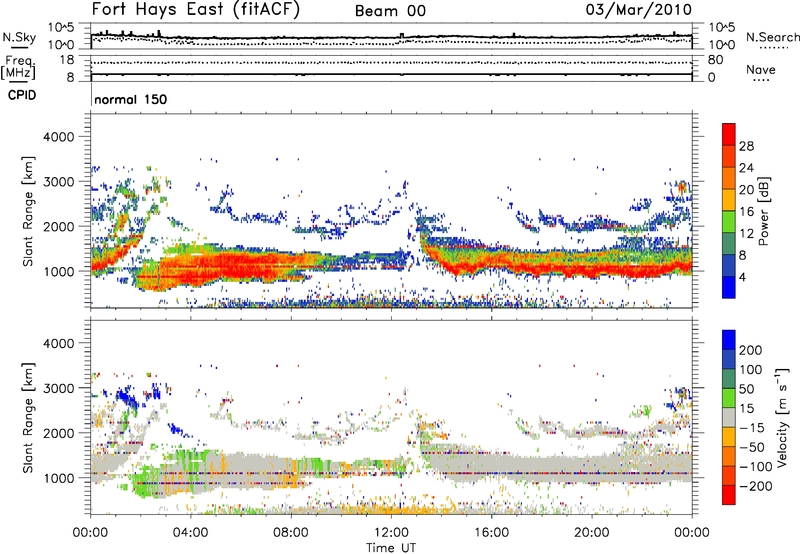Click the "20" label on the power colorbar

coord(746,190)
